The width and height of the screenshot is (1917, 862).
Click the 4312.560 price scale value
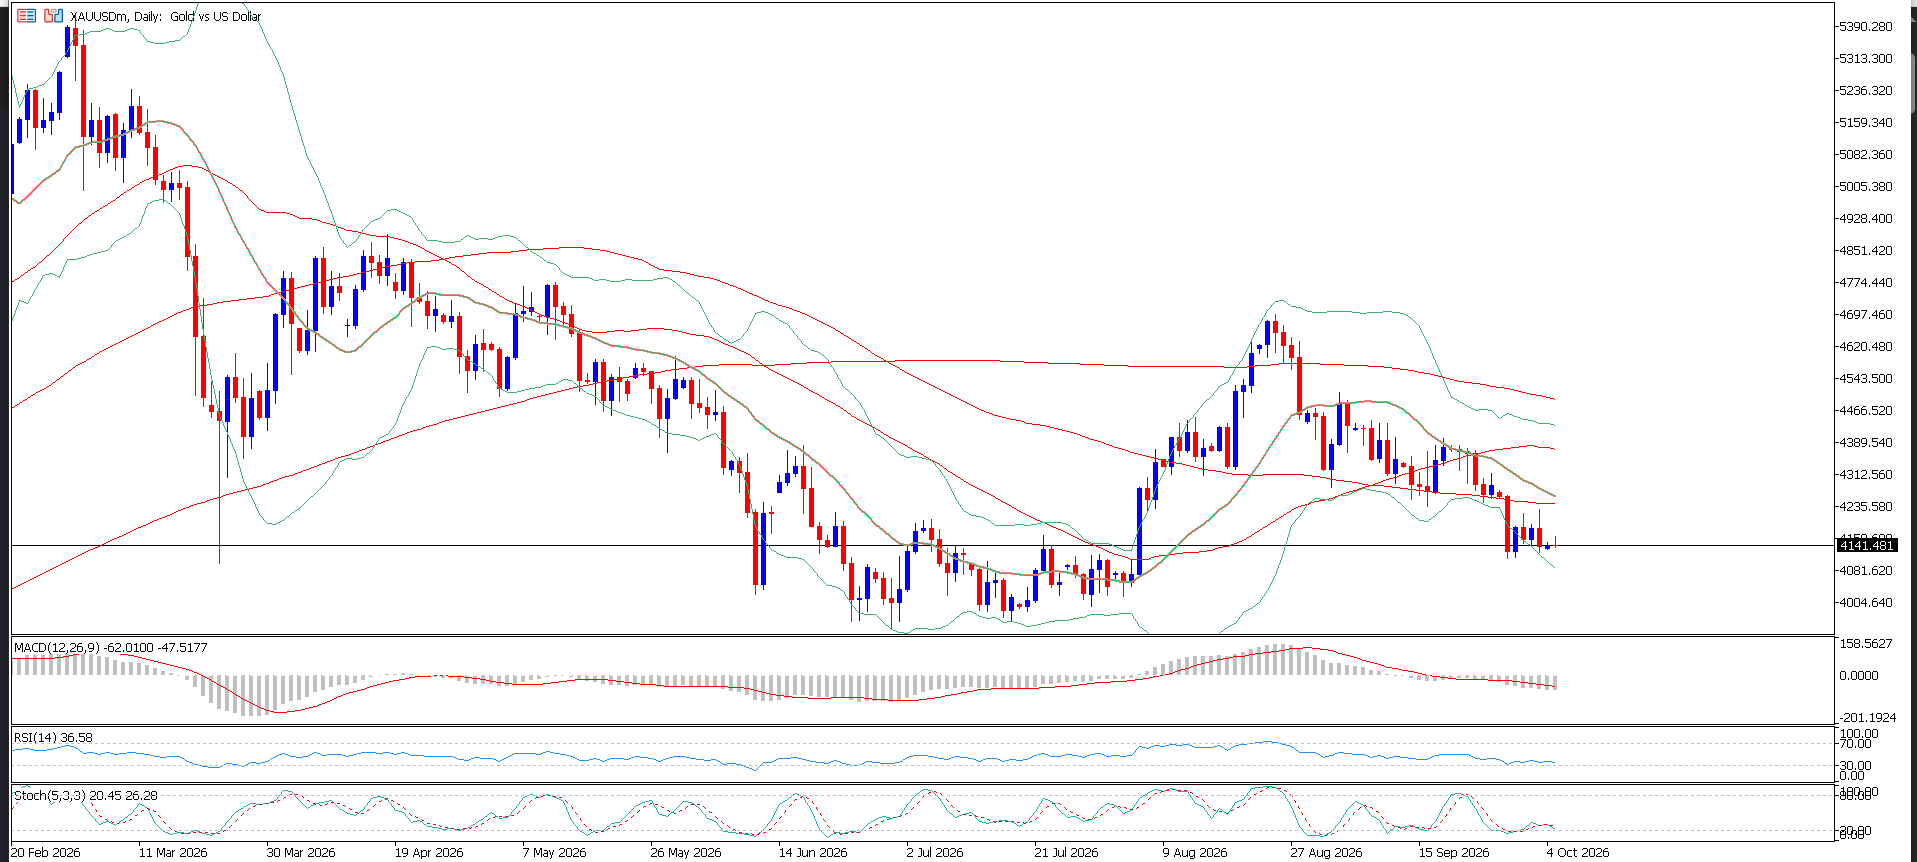[x=1866, y=474]
